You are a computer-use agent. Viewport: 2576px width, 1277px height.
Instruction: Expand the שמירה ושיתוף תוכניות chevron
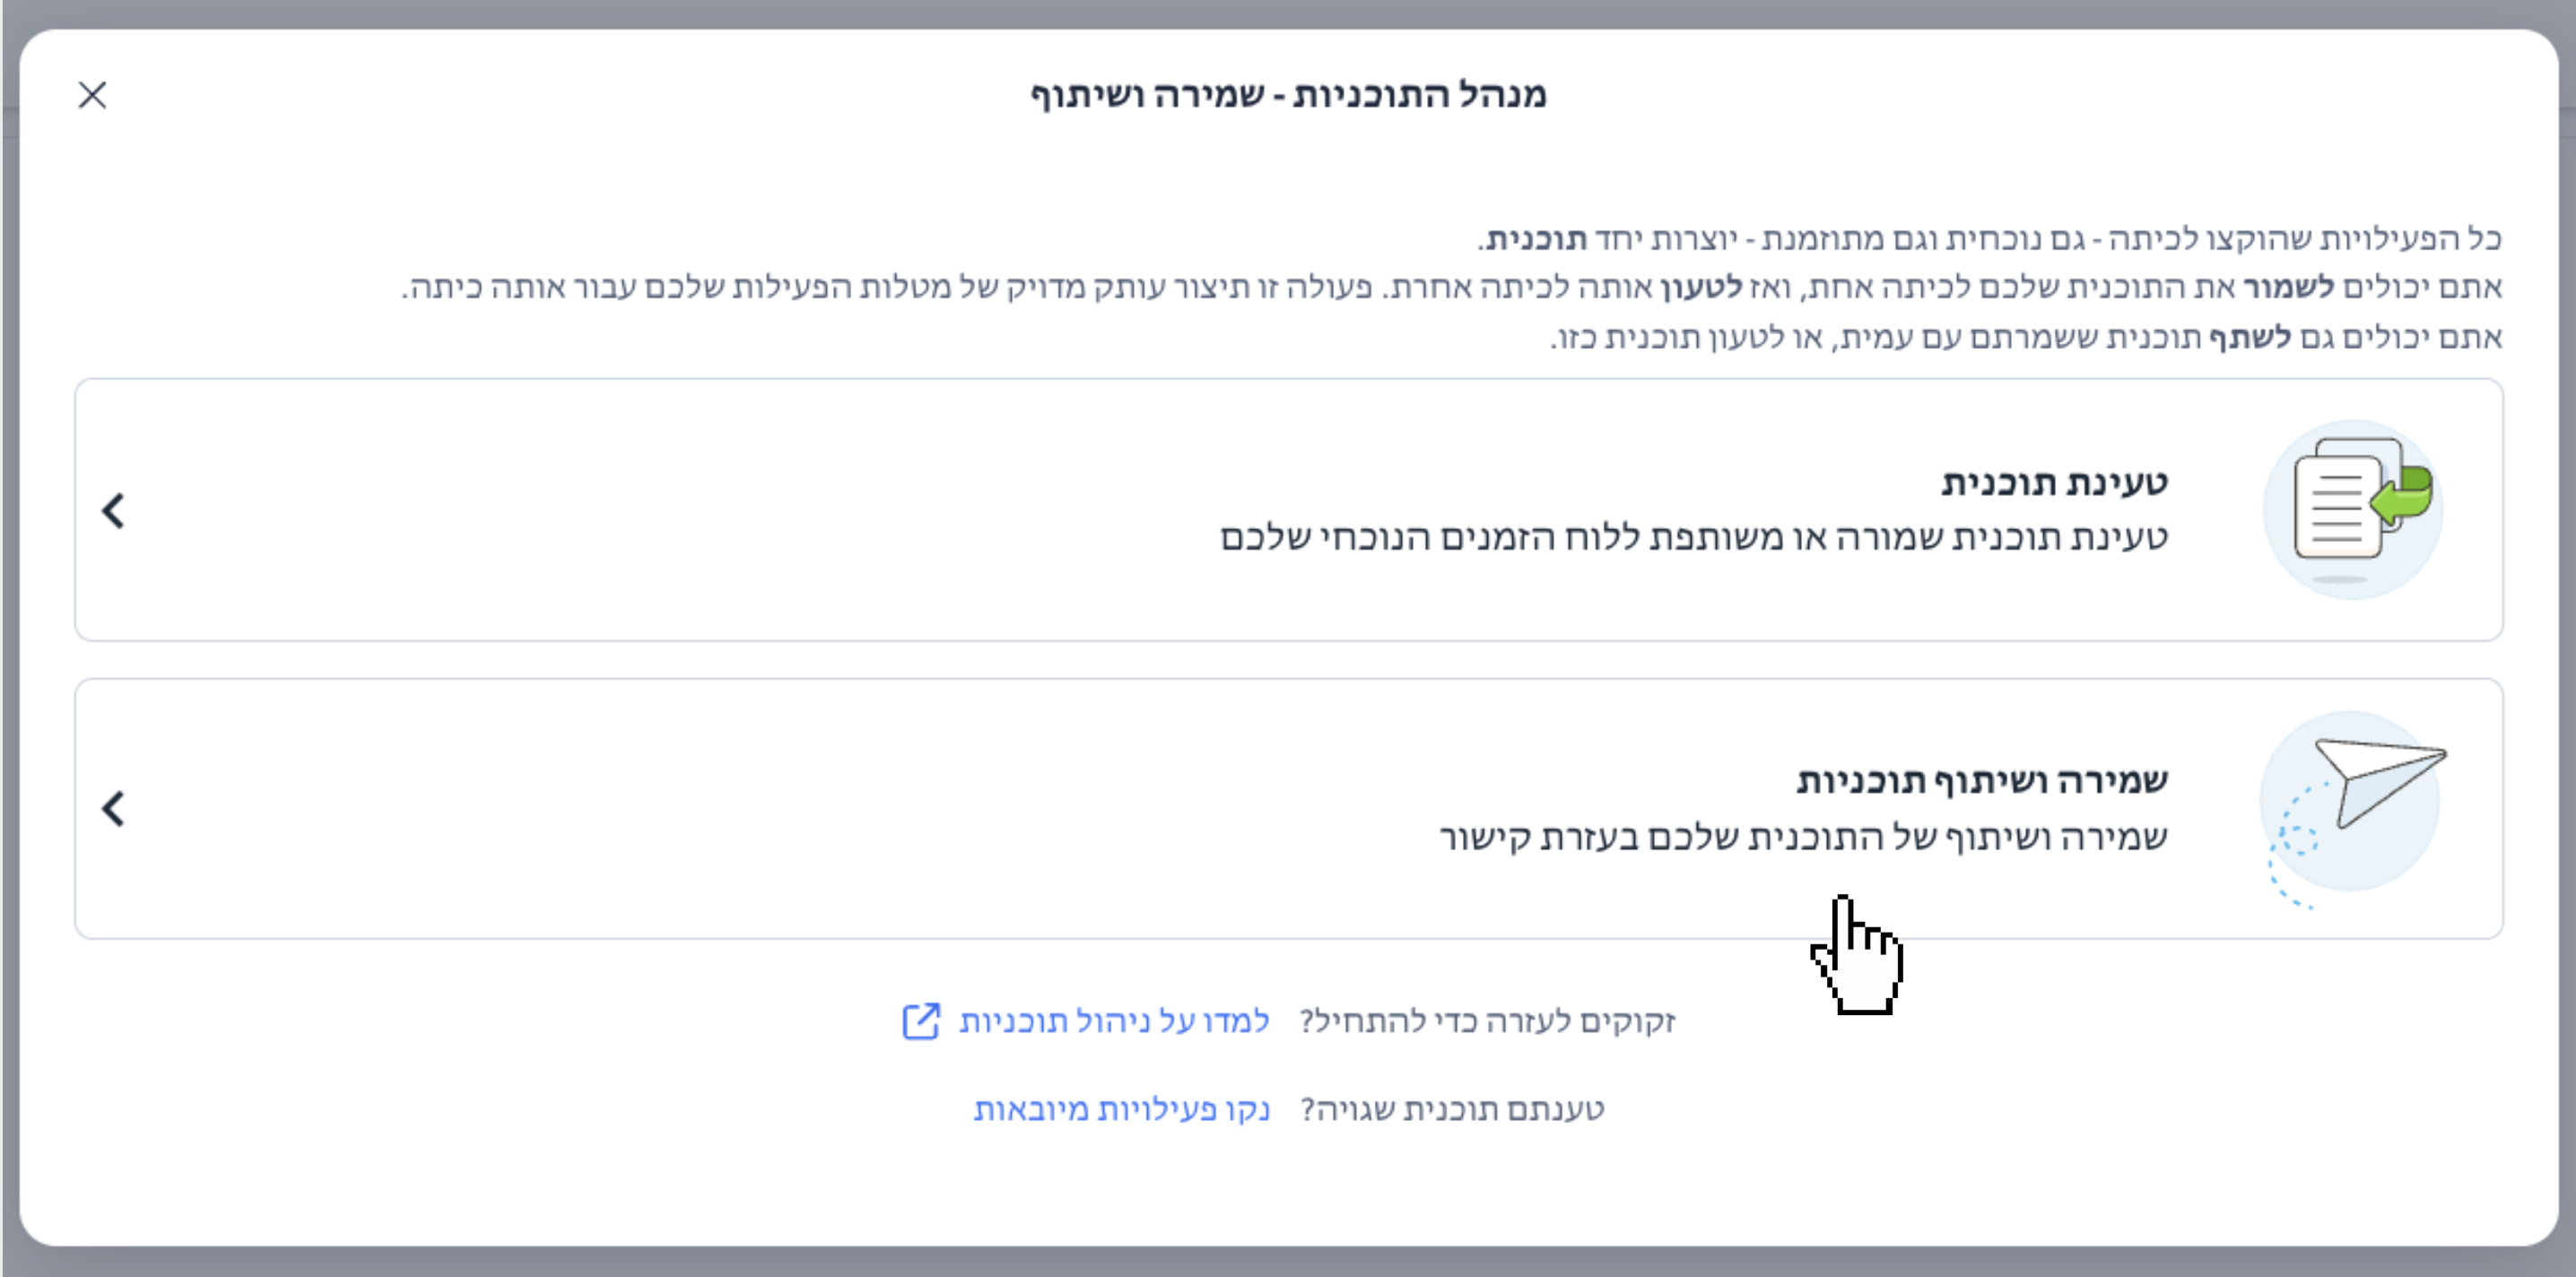[114, 808]
